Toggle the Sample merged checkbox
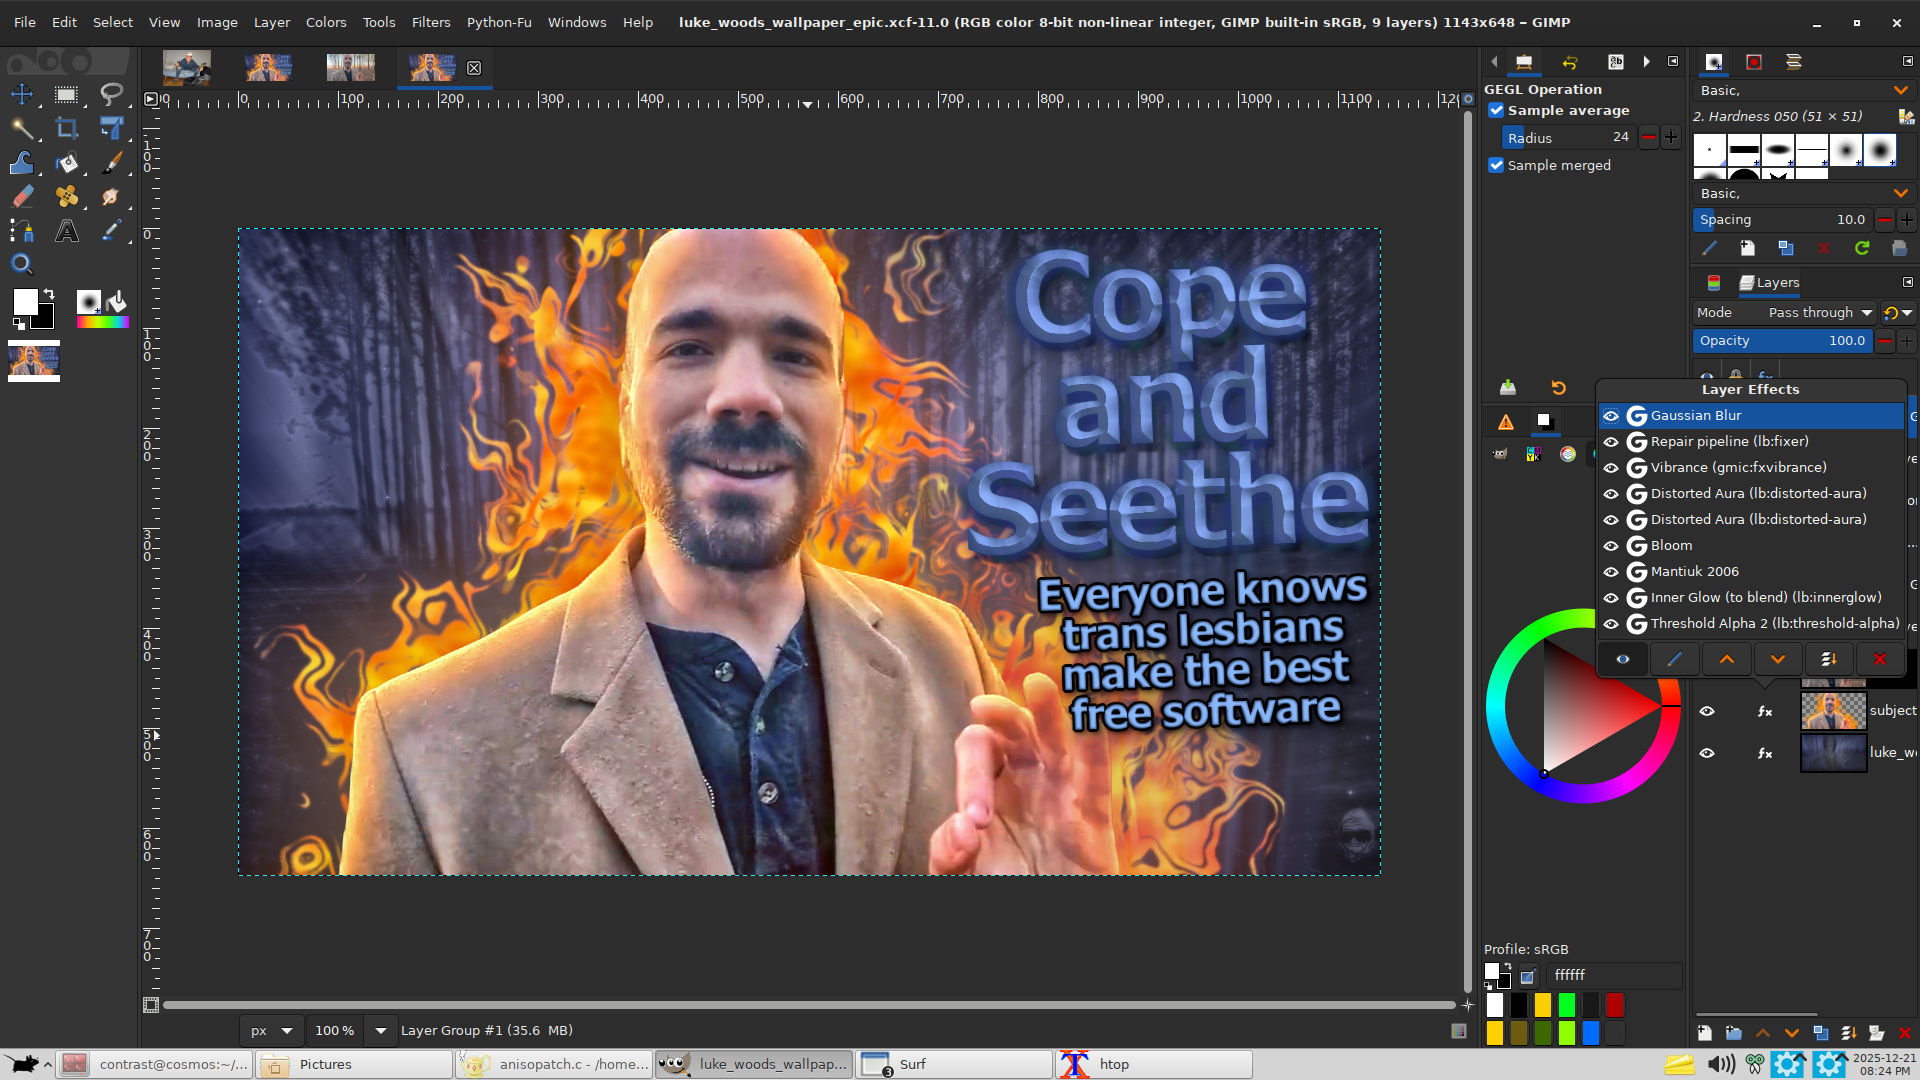The width and height of the screenshot is (1920, 1080). (x=1496, y=166)
